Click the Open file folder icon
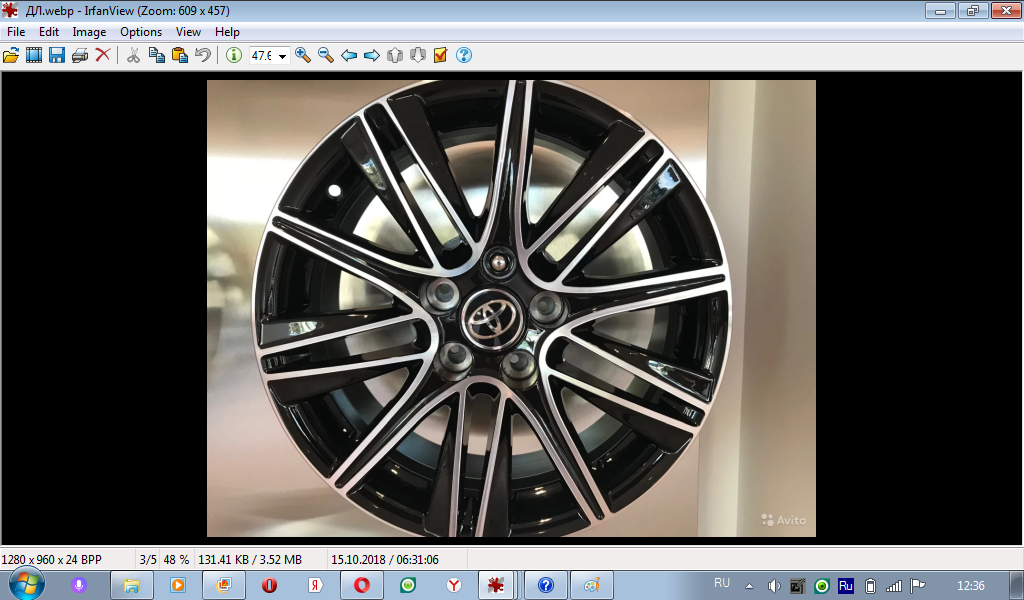1024x600 pixels. (x=10, y=55)
